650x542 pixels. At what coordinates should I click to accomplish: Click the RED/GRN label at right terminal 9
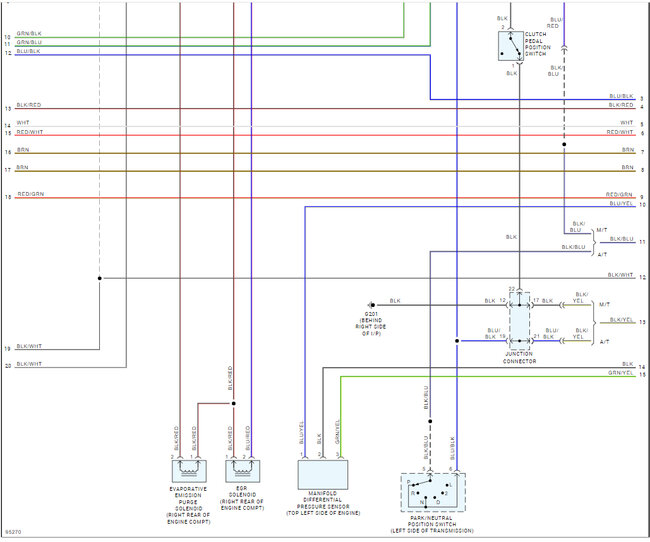(619, 194)
